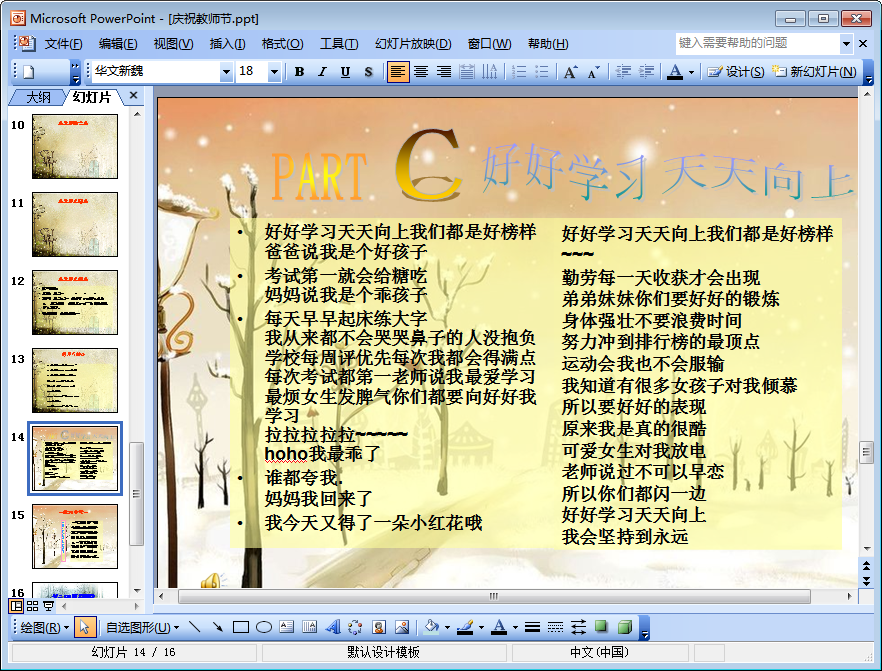Open the 幻灯片放映(D) menu

pyautogui.click(x=413, y=44)
